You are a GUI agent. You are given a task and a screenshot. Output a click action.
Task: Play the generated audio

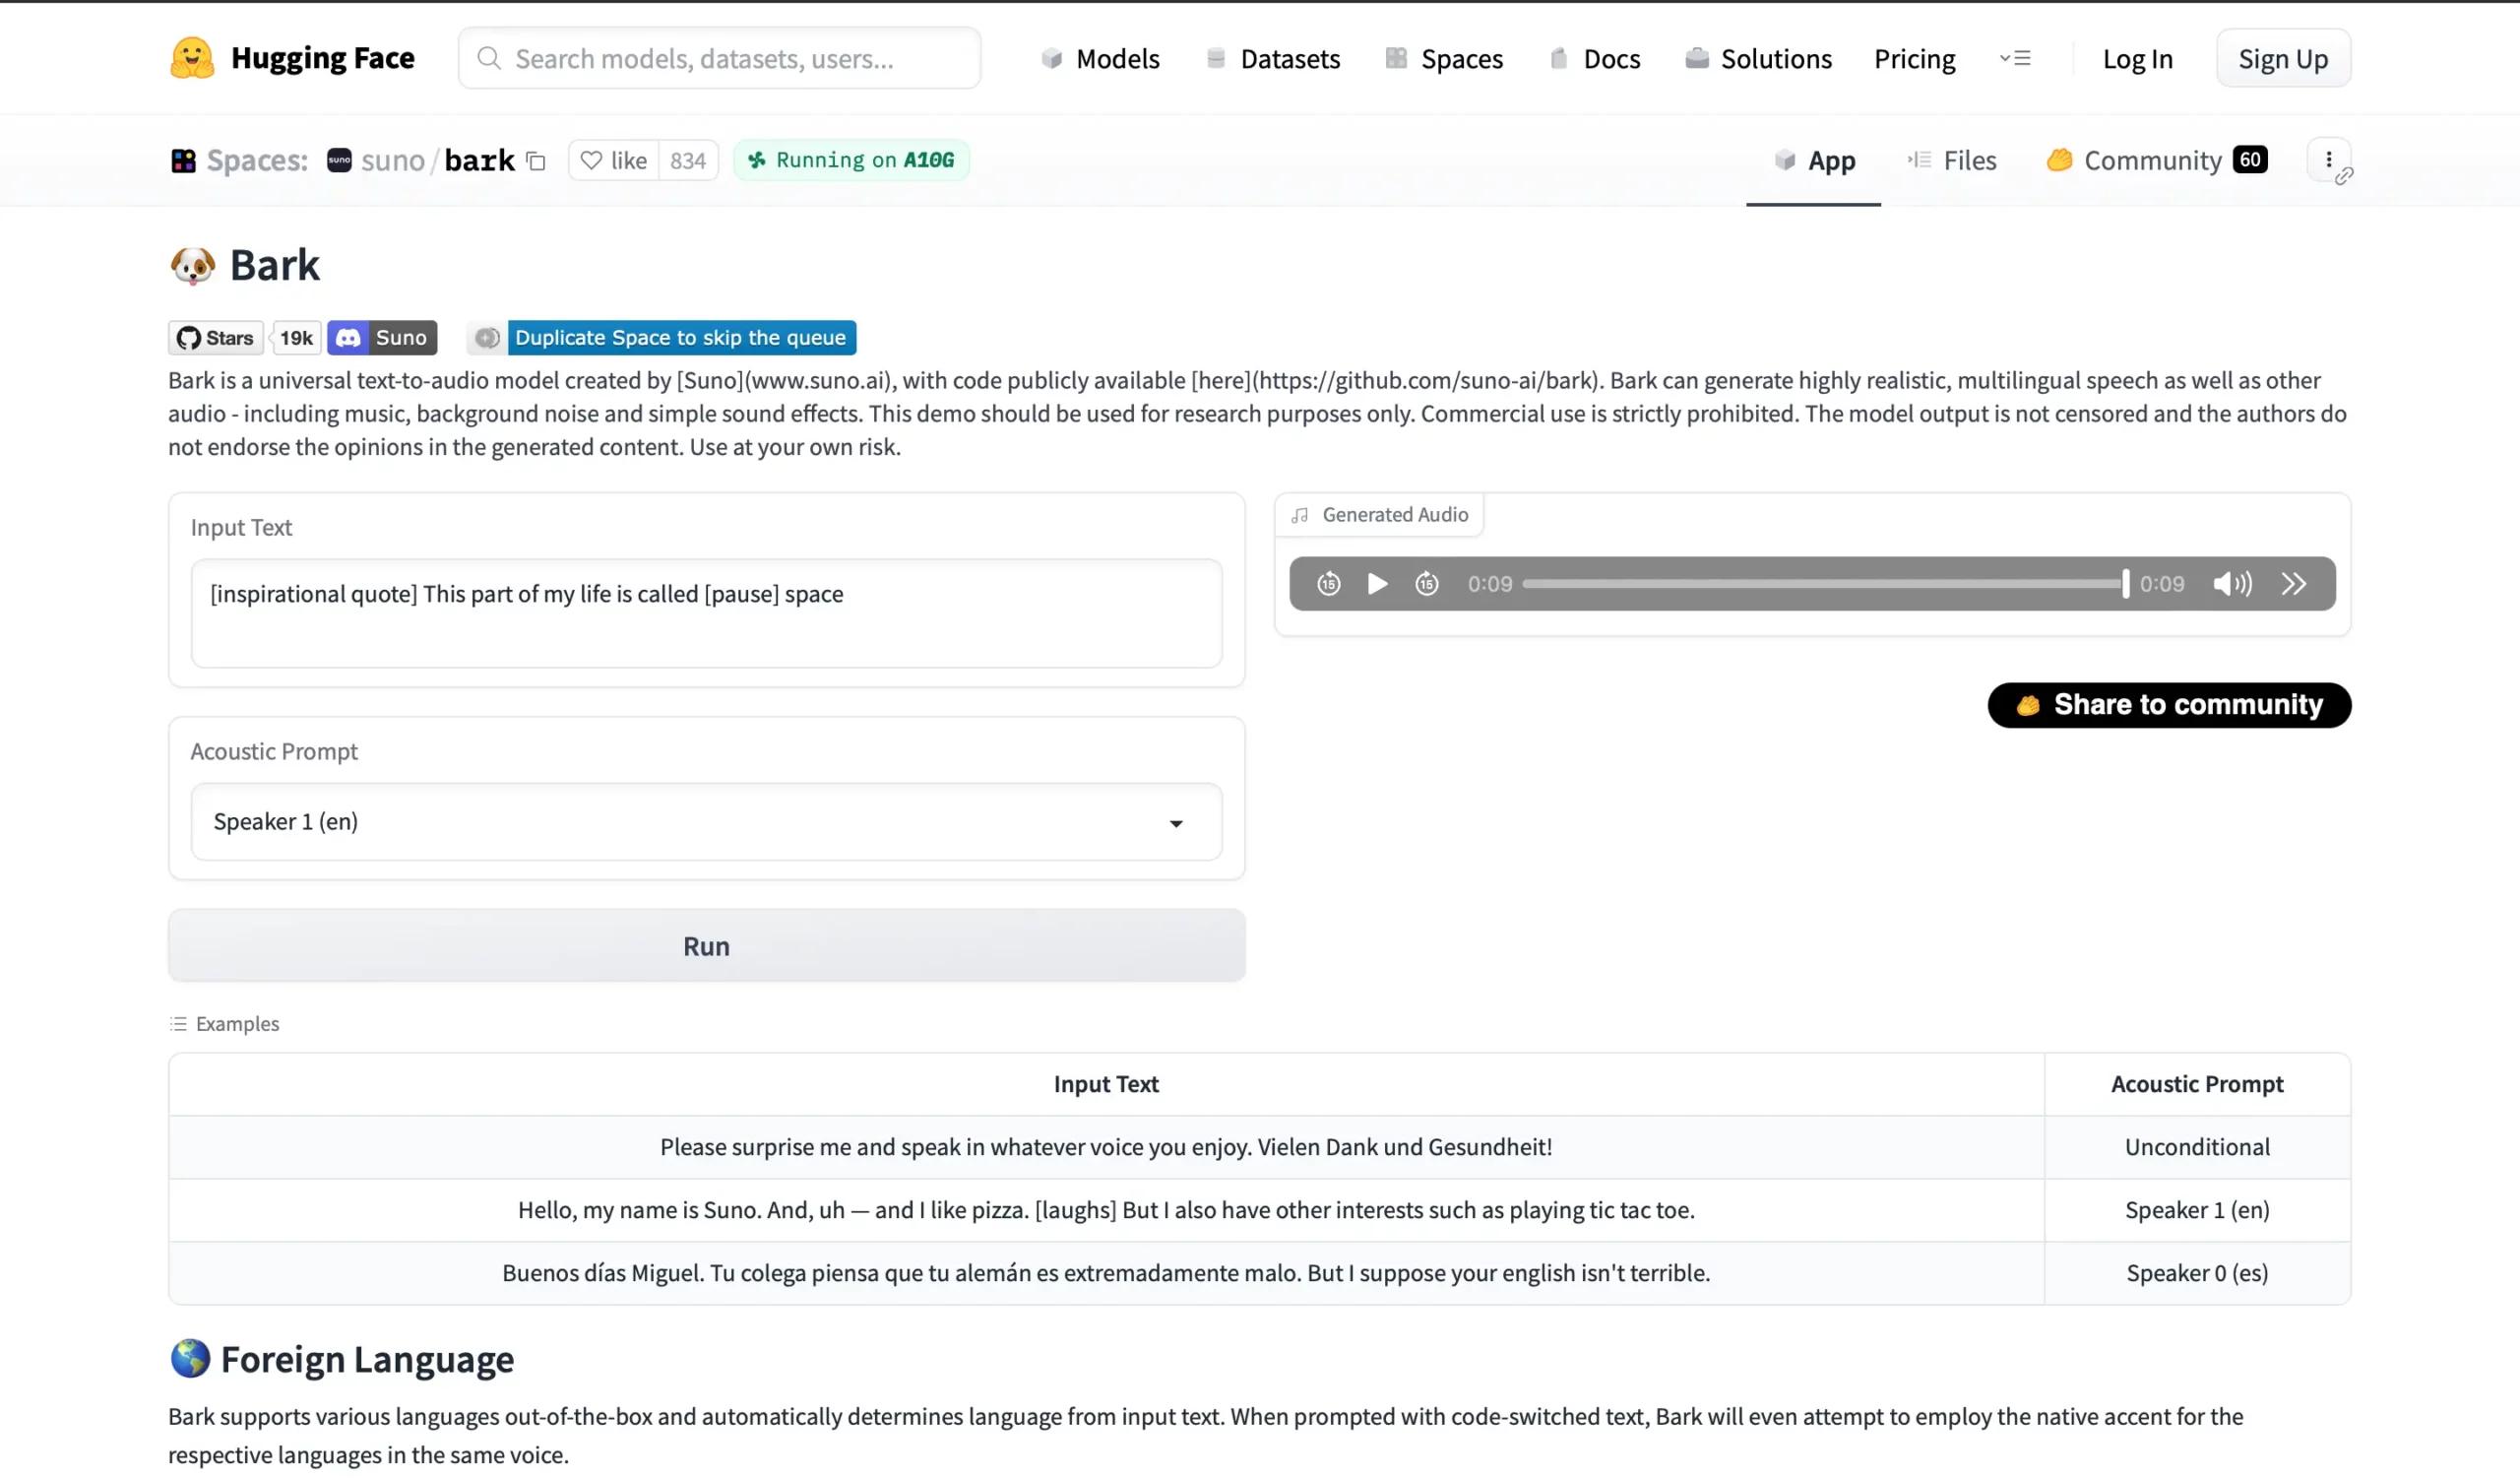point(1377,583)
